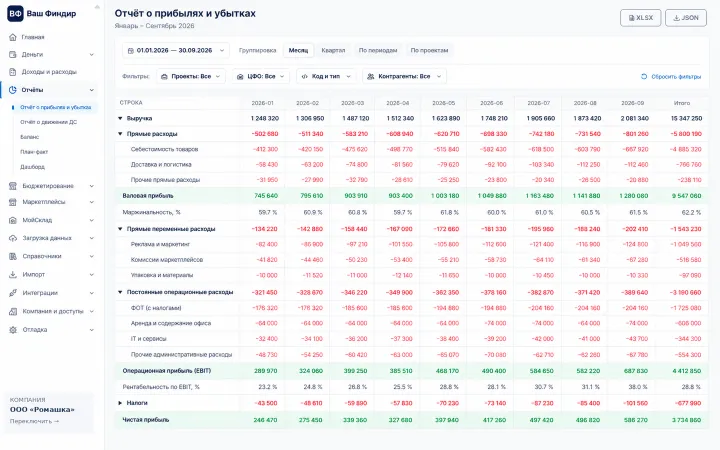Image resolution: width=720 pixels, height=450 pixels.
Task: Open the Баланс report
Action: pyautogui.click(x=29, y=137)
